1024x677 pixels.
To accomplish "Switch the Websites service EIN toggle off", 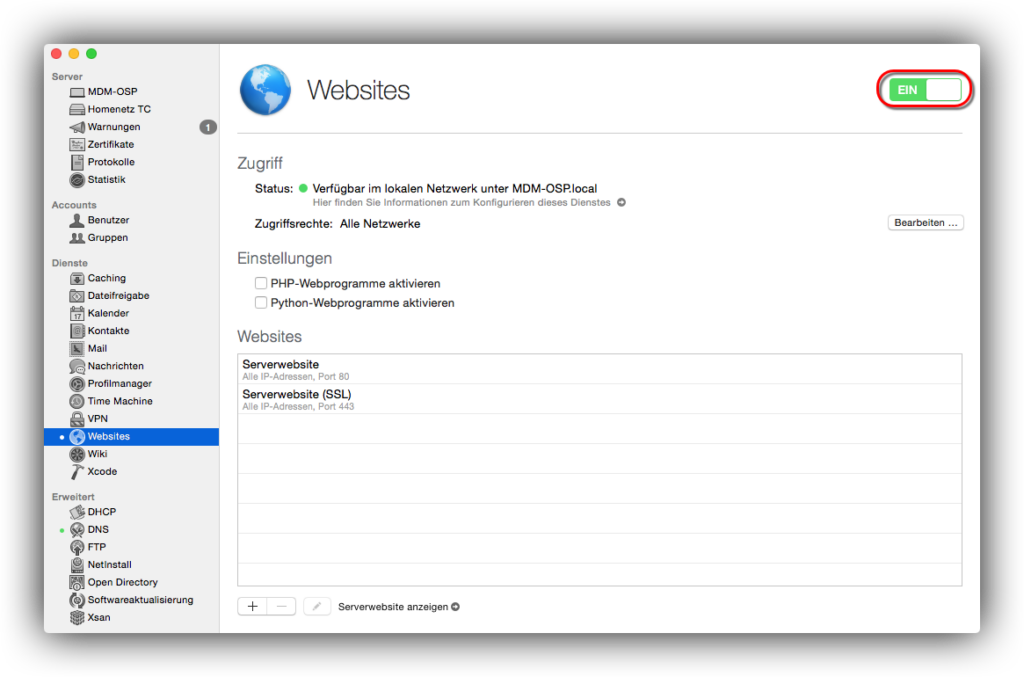I will coord(925,90).
